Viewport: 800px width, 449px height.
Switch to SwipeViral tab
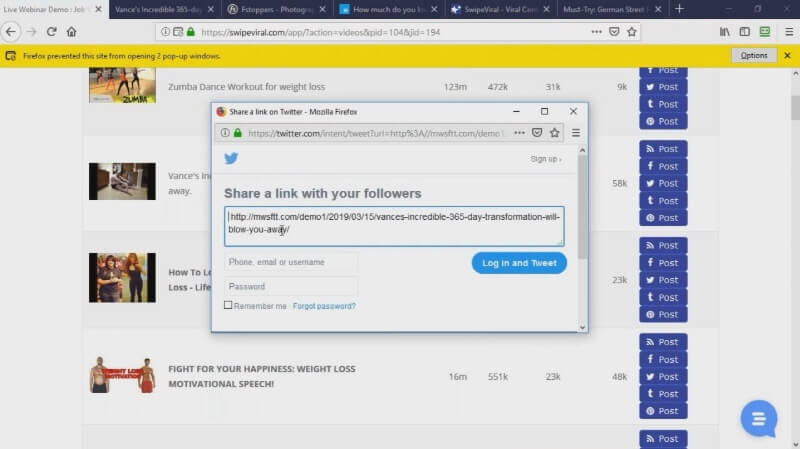495,9
